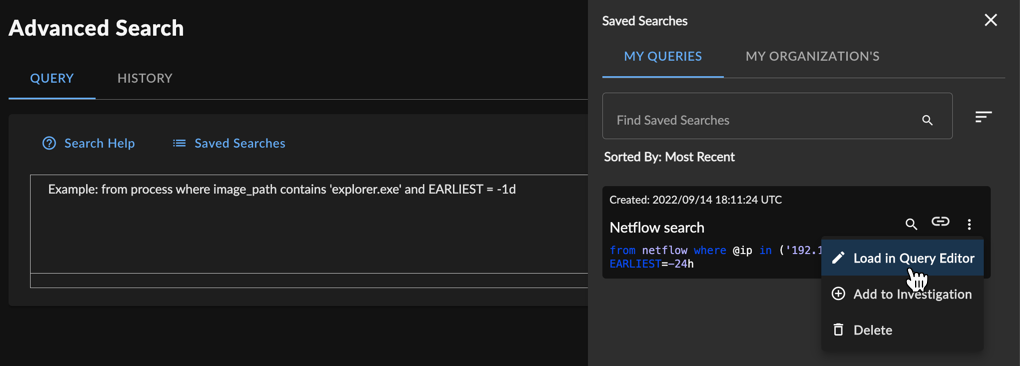Click into the query editor text area
Image resolution: width=1020 pixels, height=366 pixels.
309,224
